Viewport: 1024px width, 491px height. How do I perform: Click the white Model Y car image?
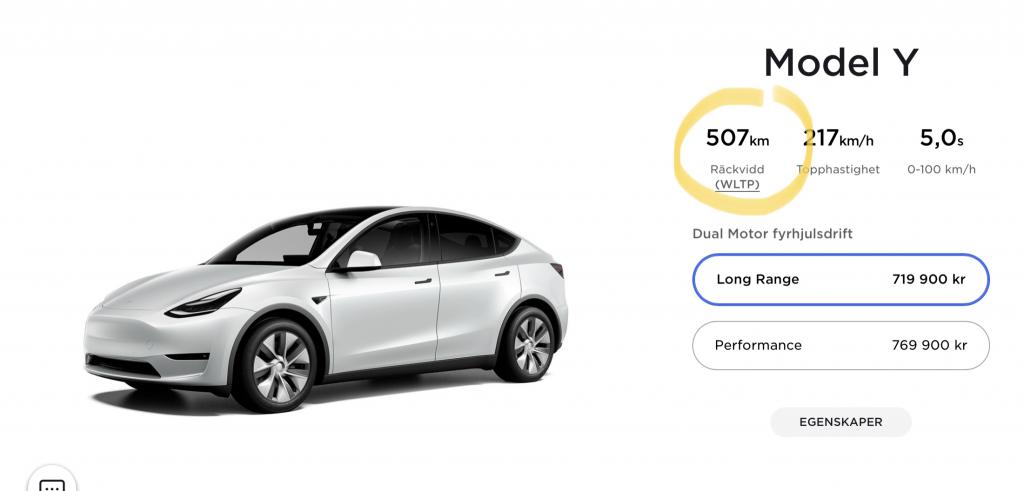[x=326, y=309]
